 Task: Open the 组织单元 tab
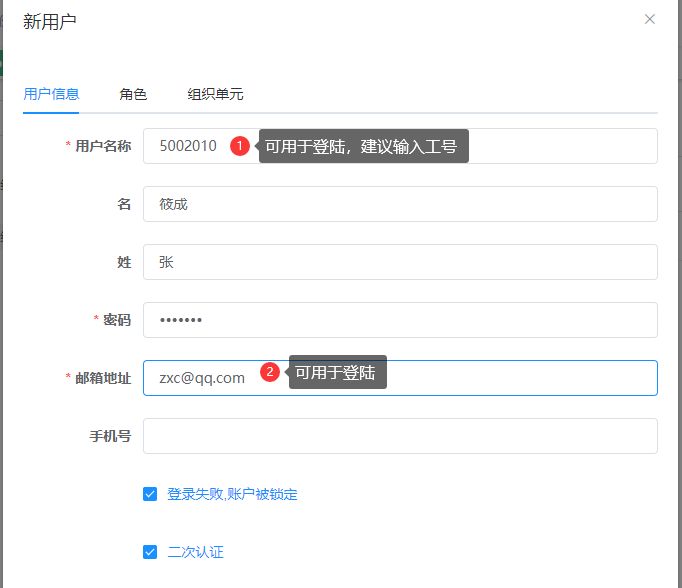[215, 94]
